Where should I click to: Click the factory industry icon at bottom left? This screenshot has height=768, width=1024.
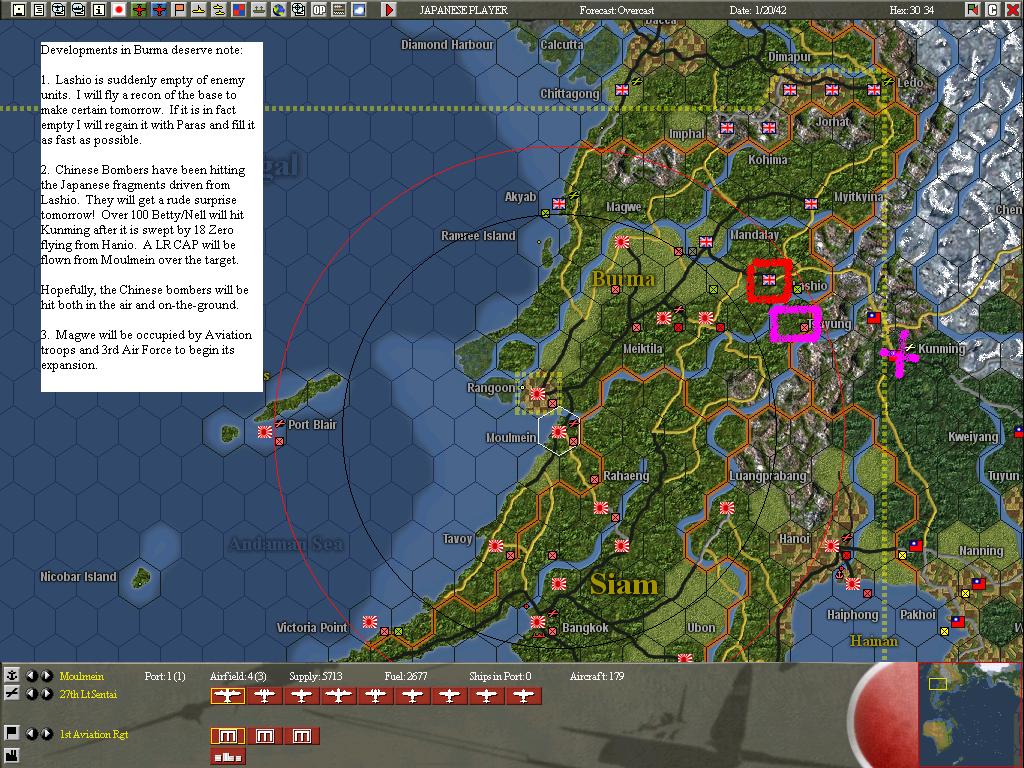pos(11,756)
